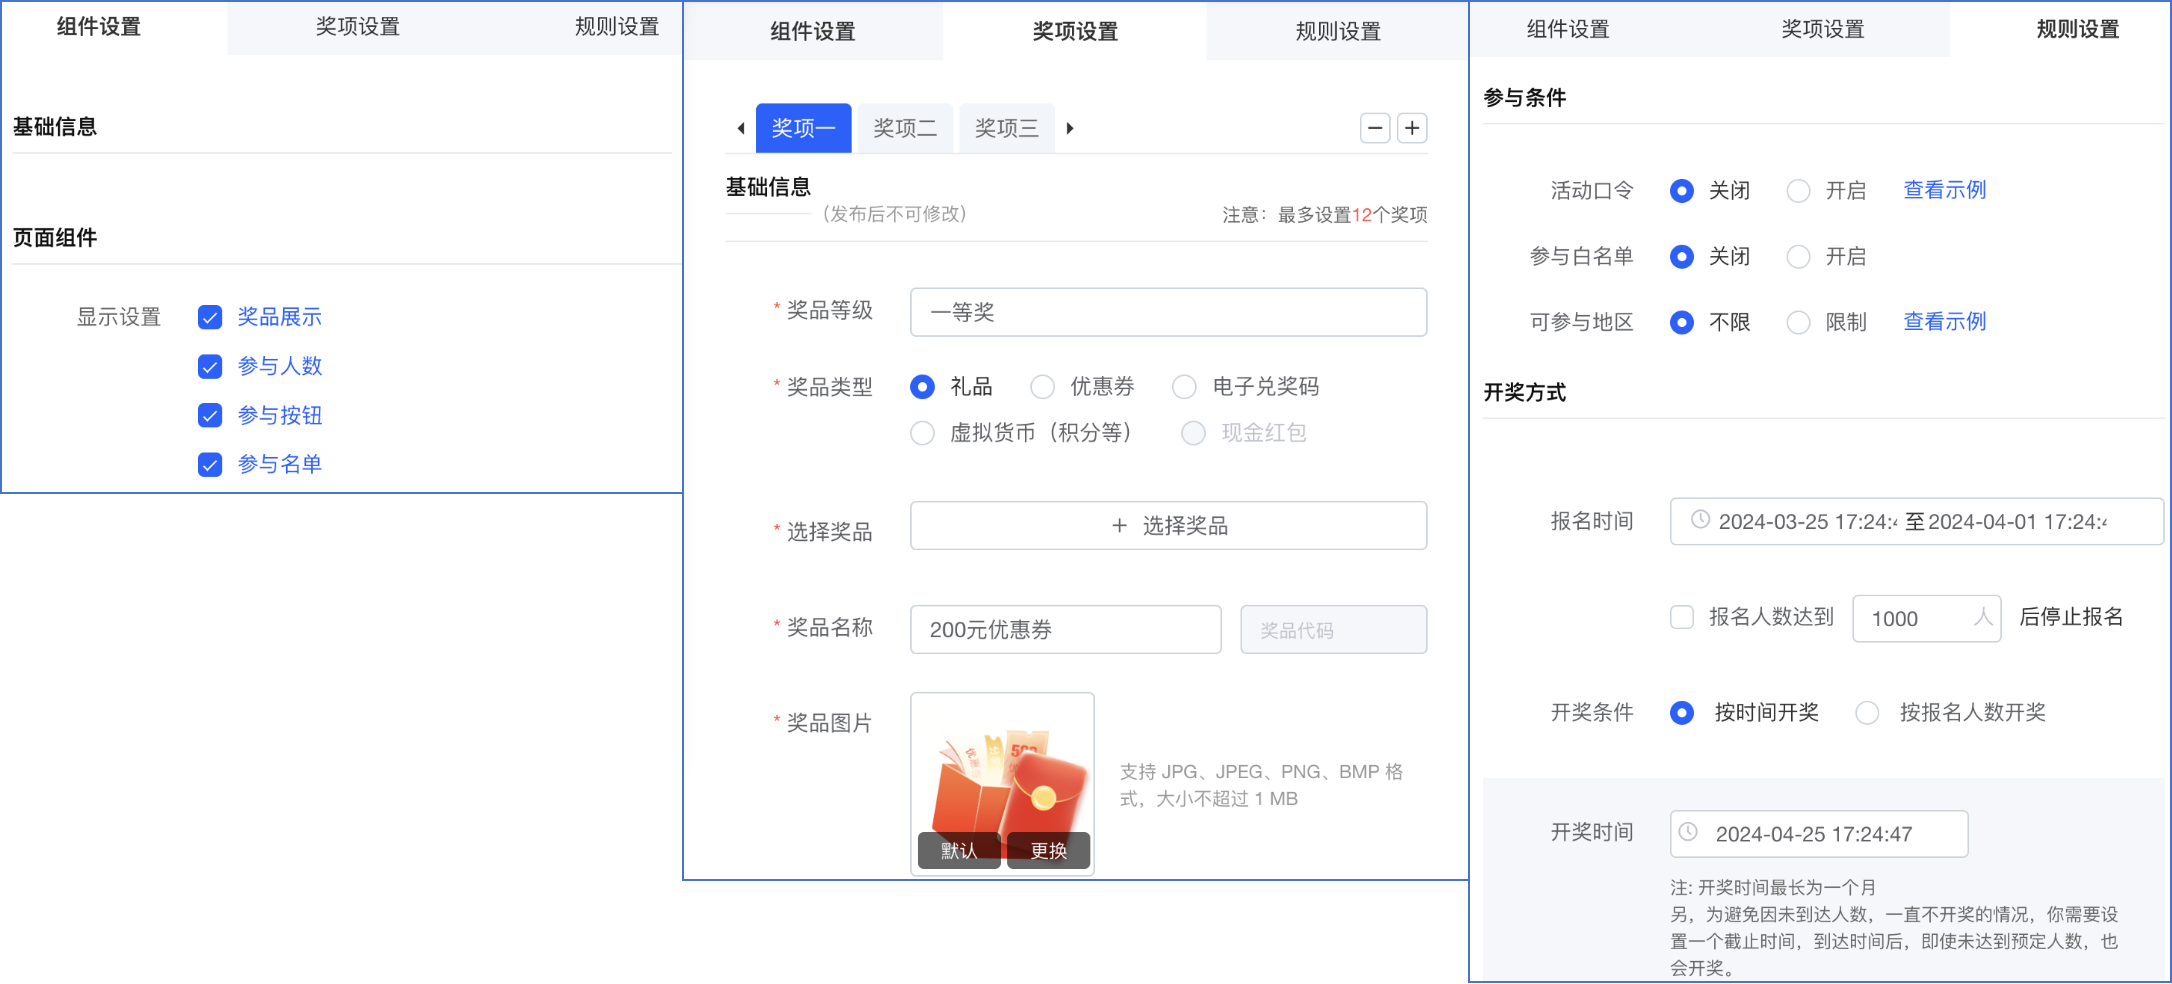Open the 开奖时间 datetime picker
This screenshot has width=2172, height=984.
1818,834
